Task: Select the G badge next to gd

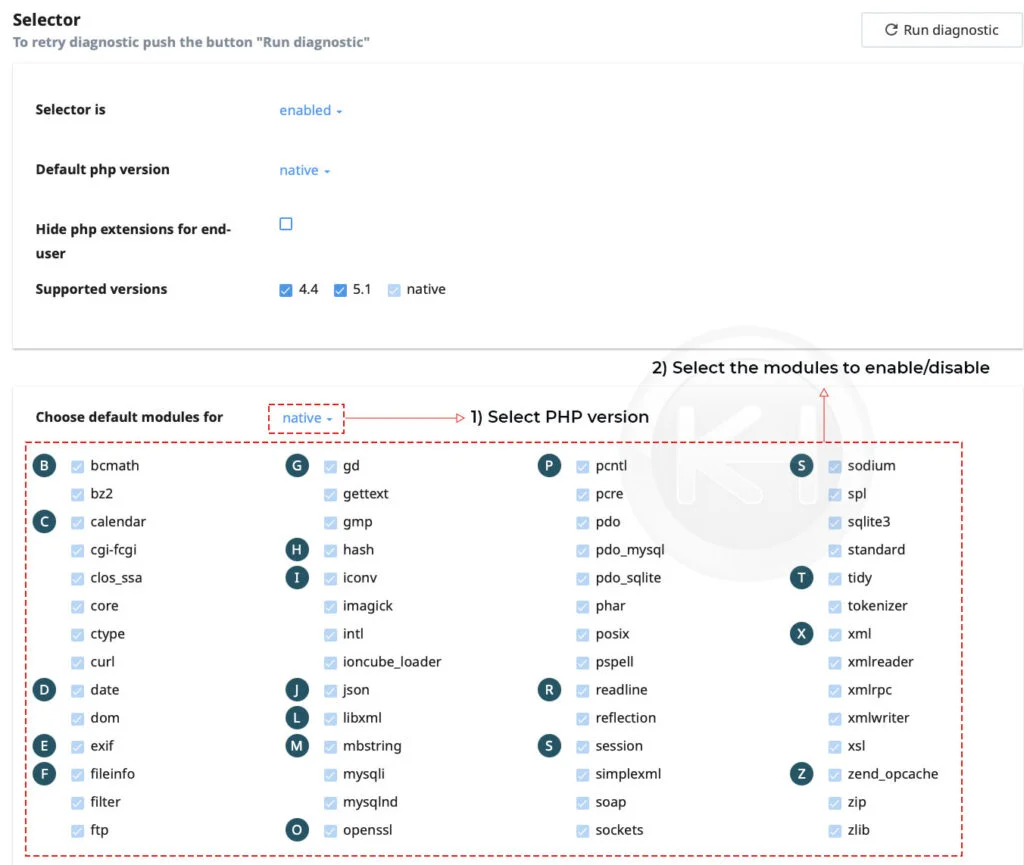Action: pyautogui.click(x=296, y=465)
